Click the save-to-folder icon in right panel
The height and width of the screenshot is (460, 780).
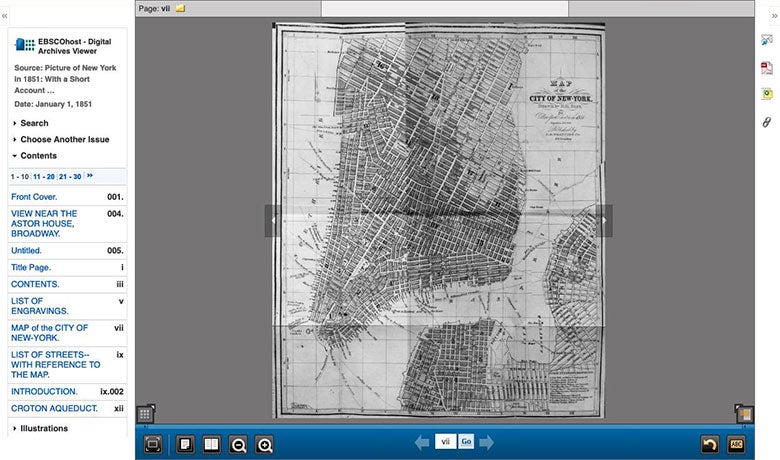(767, 94)
